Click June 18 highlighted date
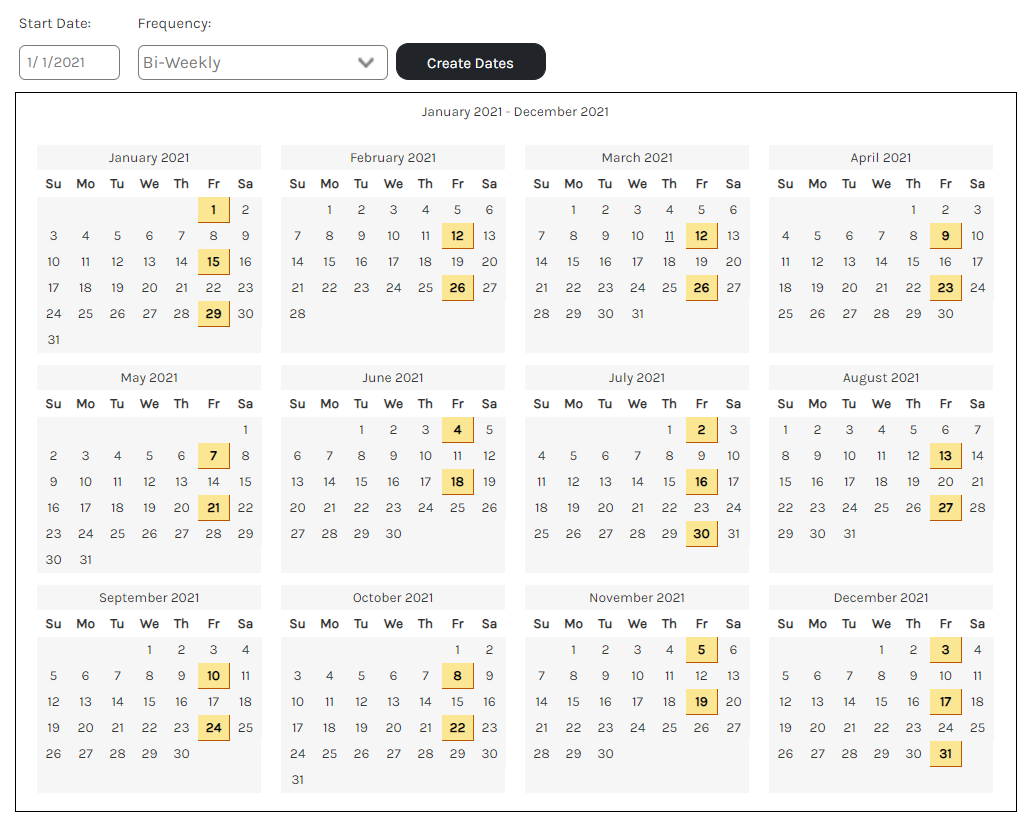Screen dimensions: 1028x823 pyautogui.click(x=457, y=481)
